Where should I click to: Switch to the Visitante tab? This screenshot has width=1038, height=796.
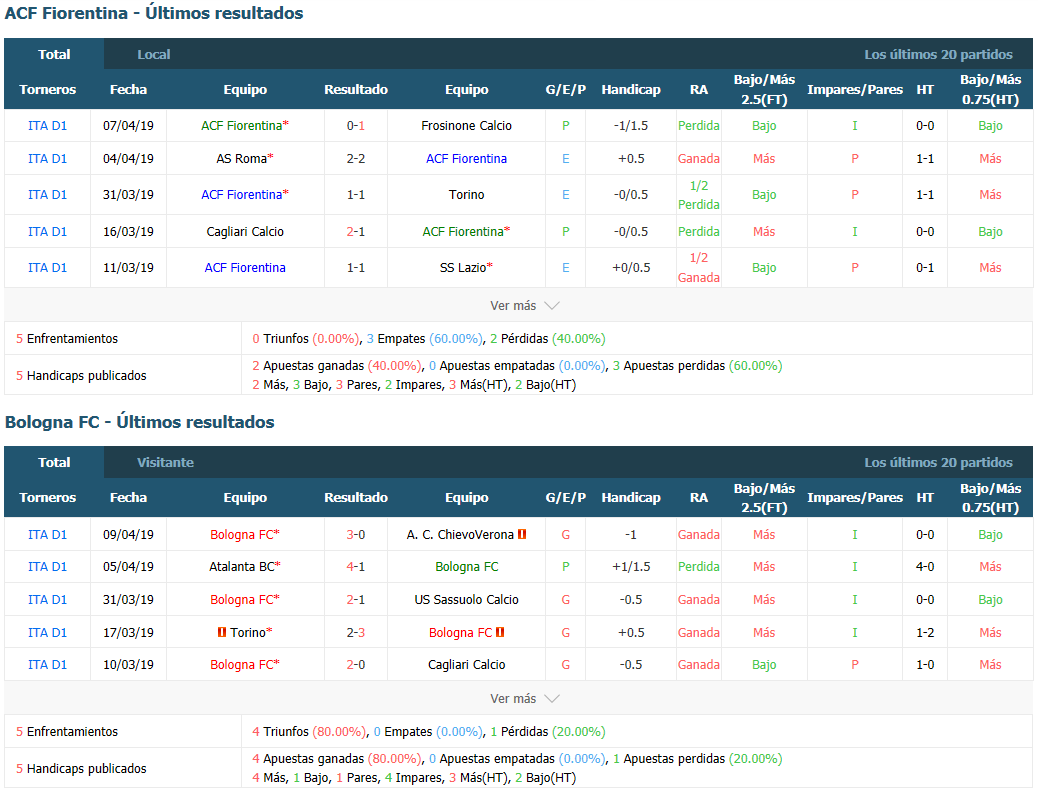point(165,462)
